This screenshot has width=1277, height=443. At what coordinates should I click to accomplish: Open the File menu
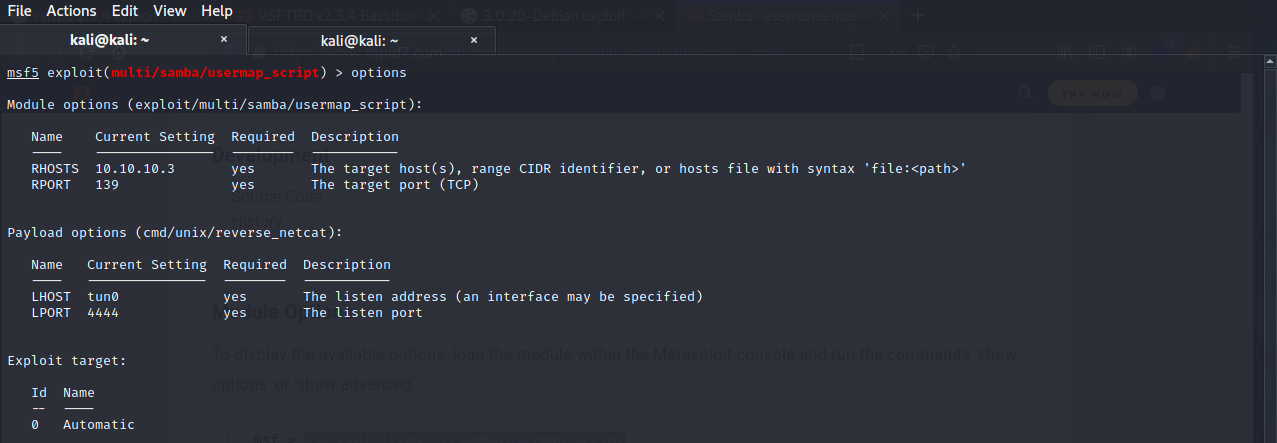click(19, 11)
